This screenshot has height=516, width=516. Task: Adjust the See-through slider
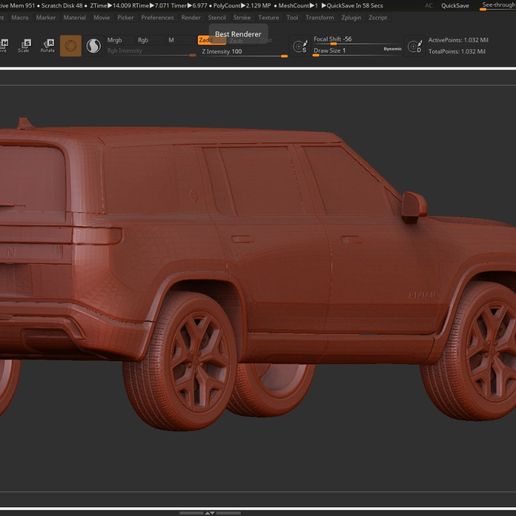point(498,6)
